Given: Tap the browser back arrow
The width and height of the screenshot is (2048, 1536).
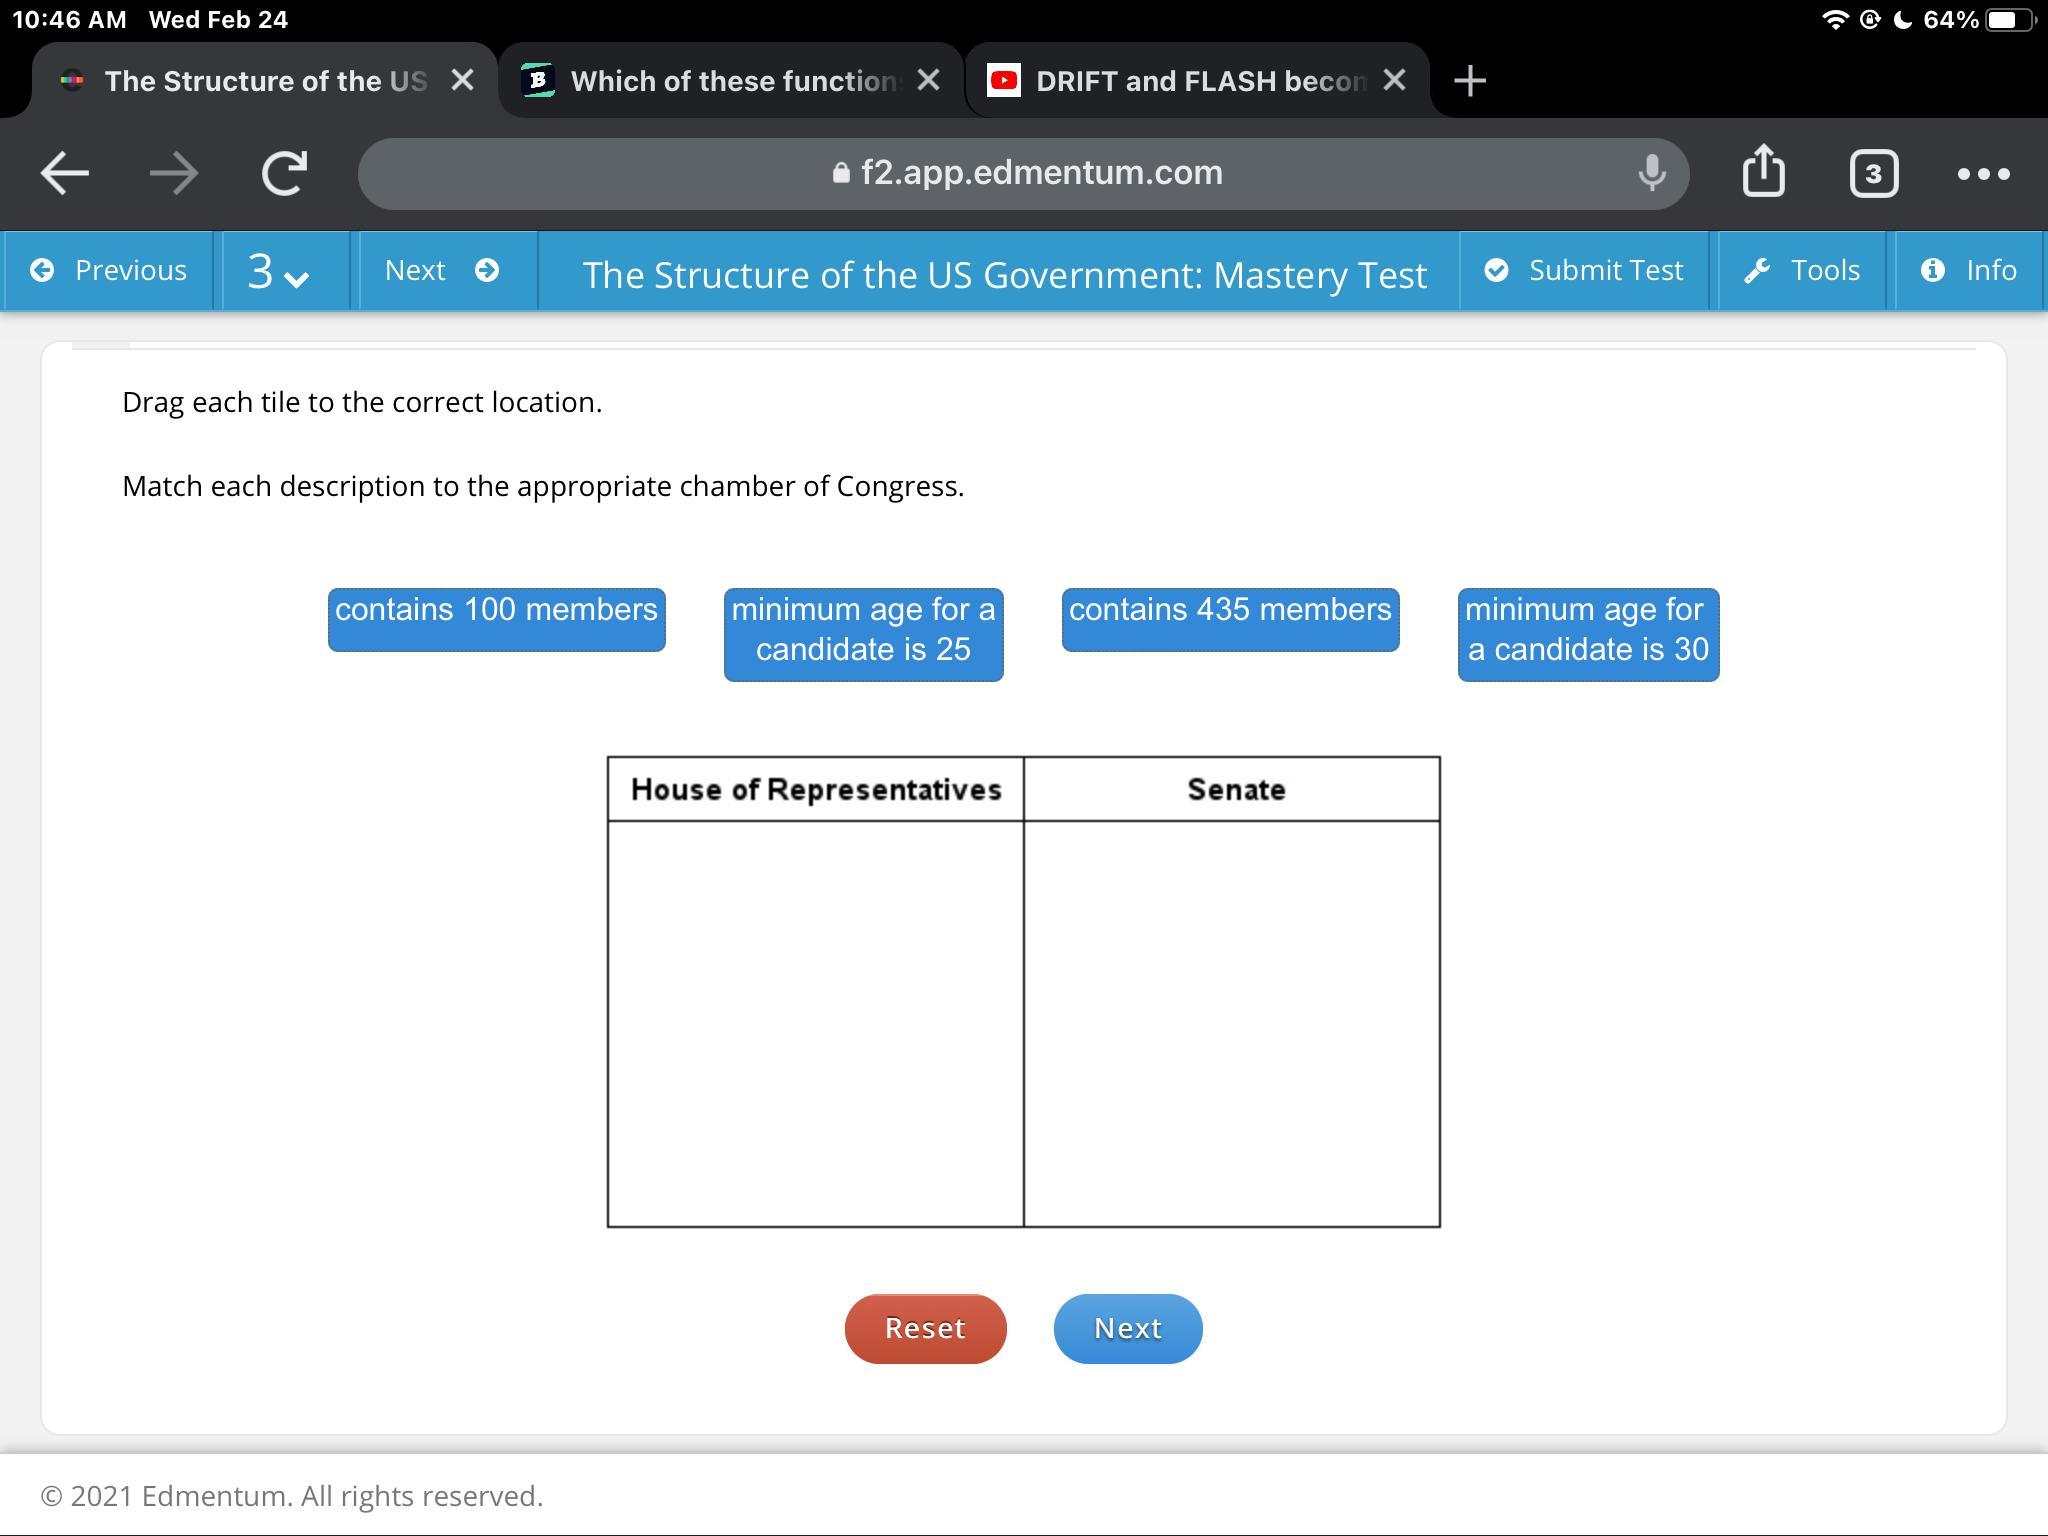Looking at the screenshot, I should 65,174.
